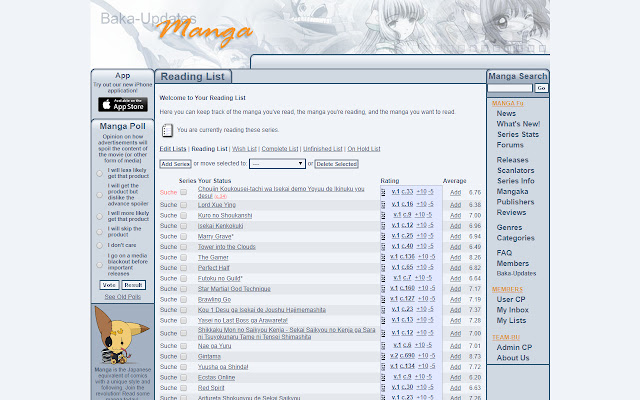Click the small list icon in Tower into the Clouds row

[383, 247]
